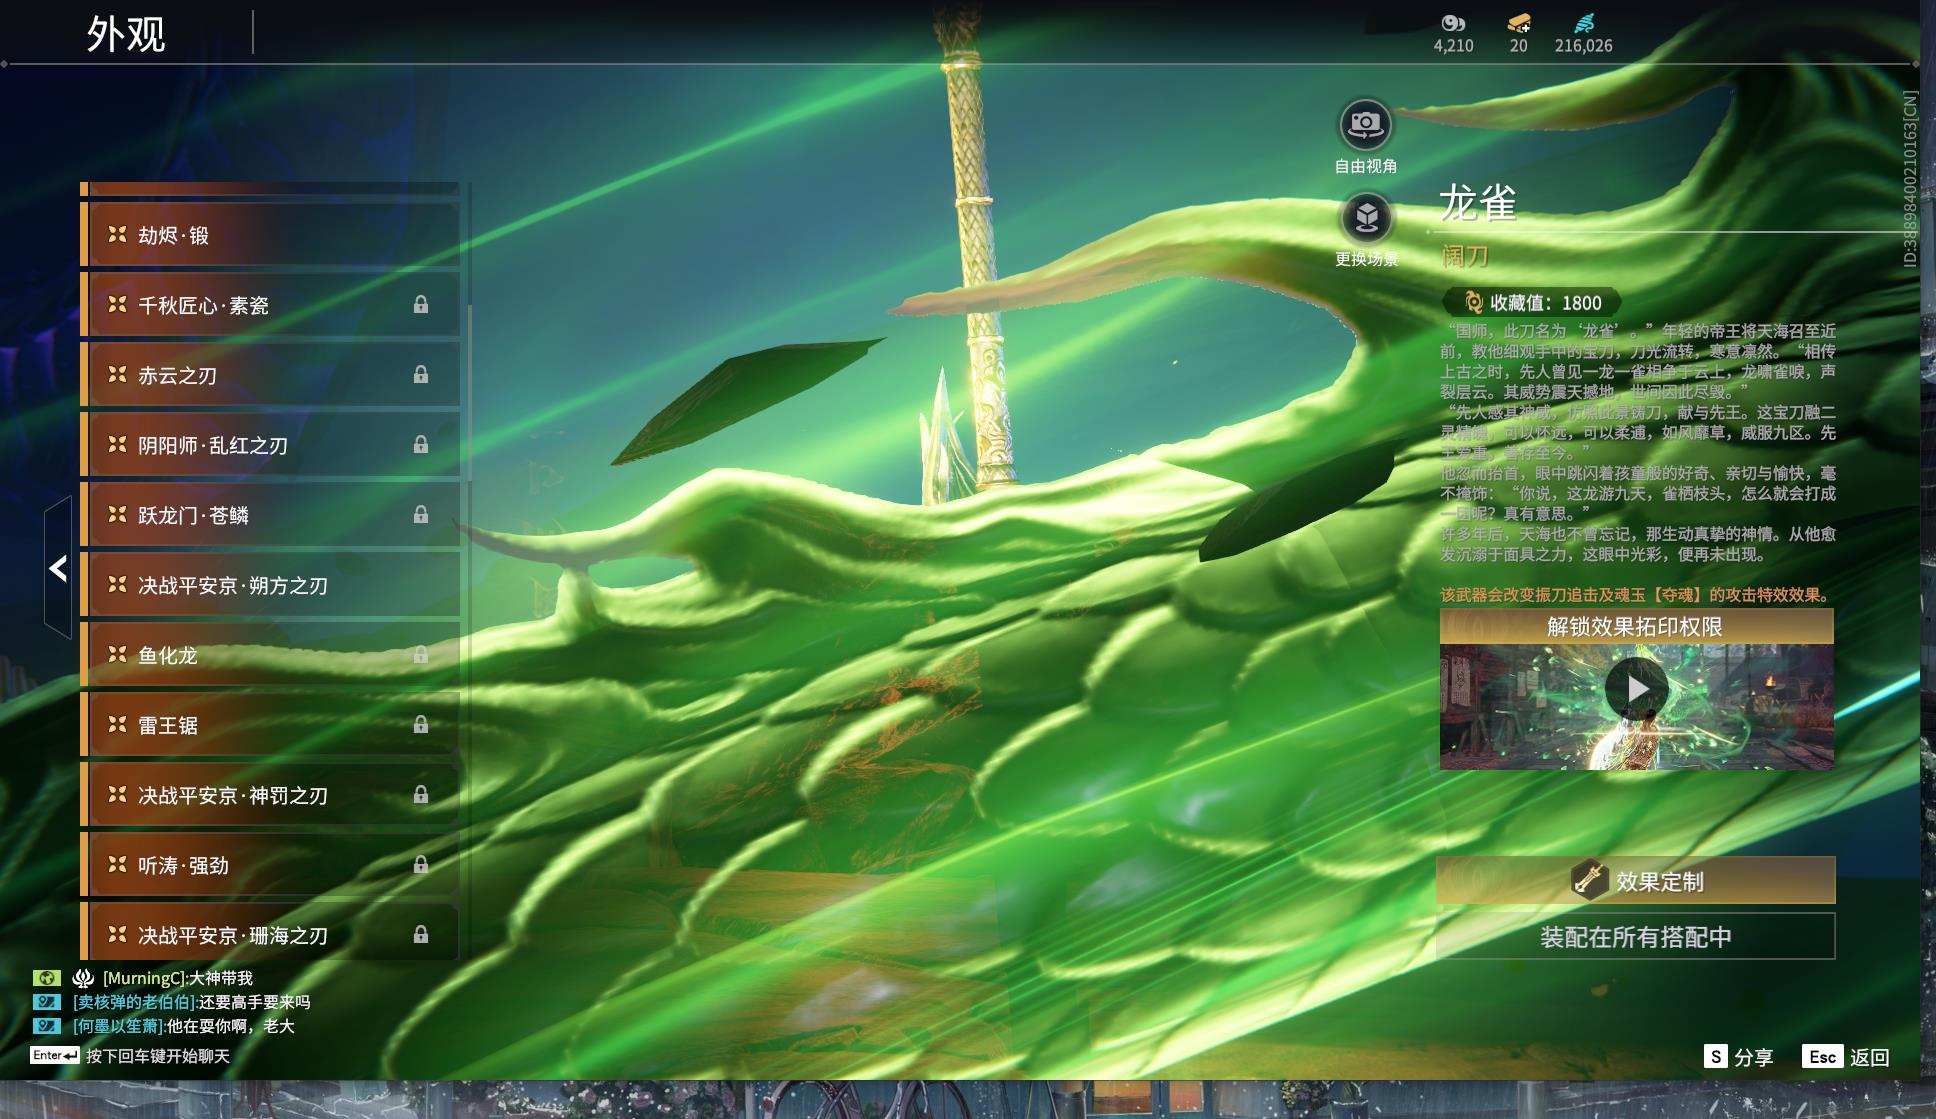Select the 千秋匠心·素瓷 skin entry
The width and height of the screenshot is (1936, 1119).
tap(270, 305)
